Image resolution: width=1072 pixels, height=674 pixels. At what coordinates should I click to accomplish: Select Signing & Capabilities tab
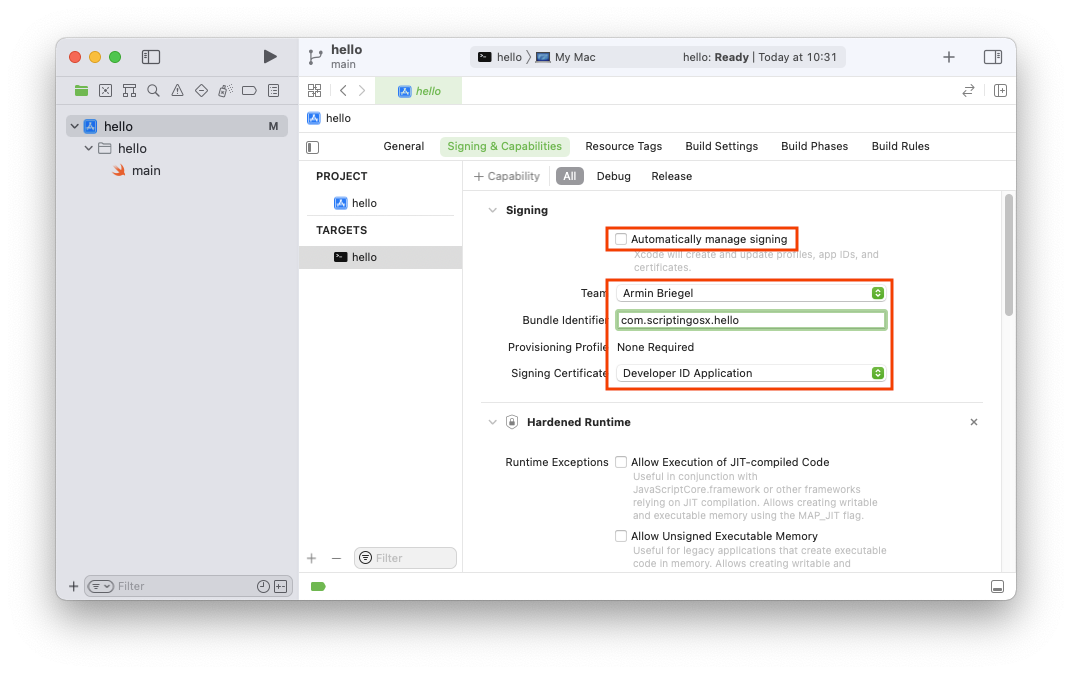tap(505, 146)
